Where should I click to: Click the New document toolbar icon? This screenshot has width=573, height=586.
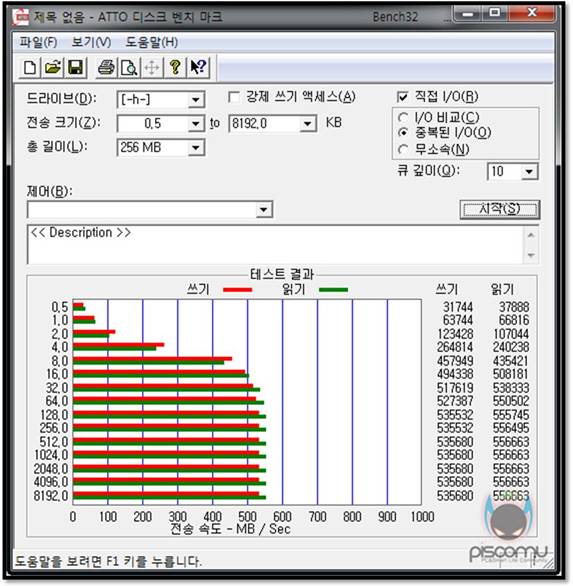(30, 68)
